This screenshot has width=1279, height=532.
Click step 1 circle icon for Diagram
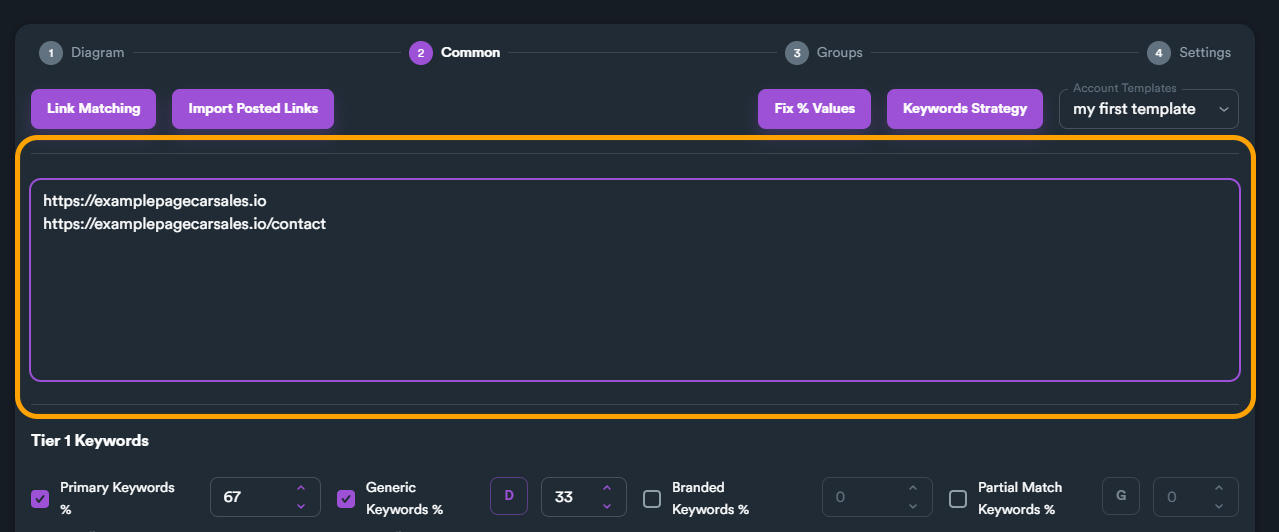50,53
